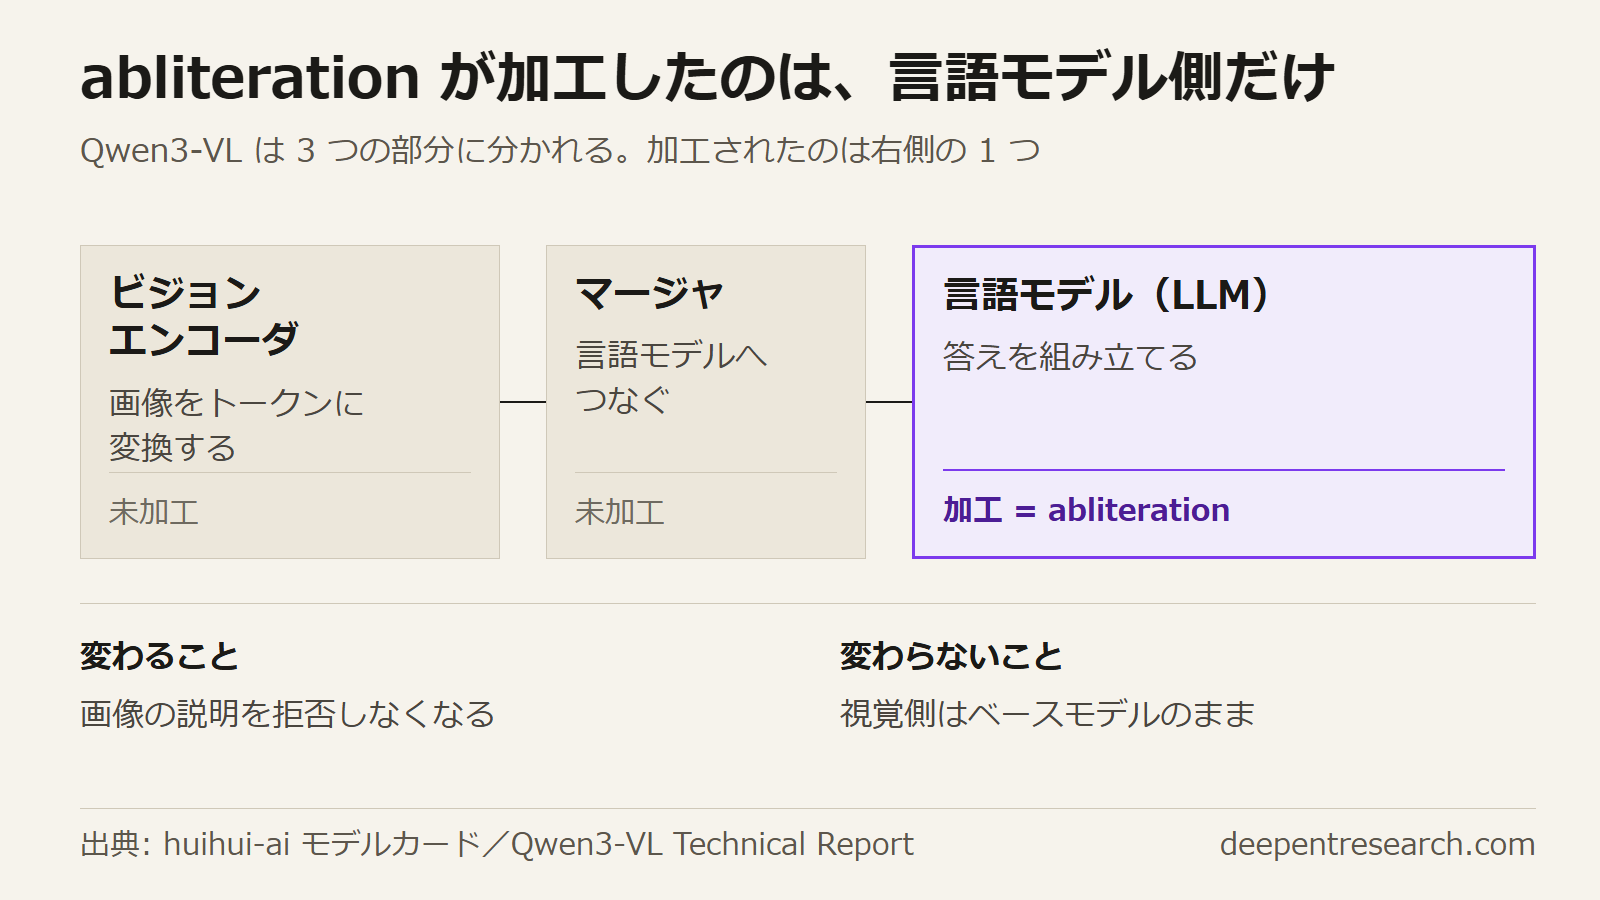
Task: Click the text '画像をトークンに変換する'
Action: pyautogui.click(x=236, y=425)
